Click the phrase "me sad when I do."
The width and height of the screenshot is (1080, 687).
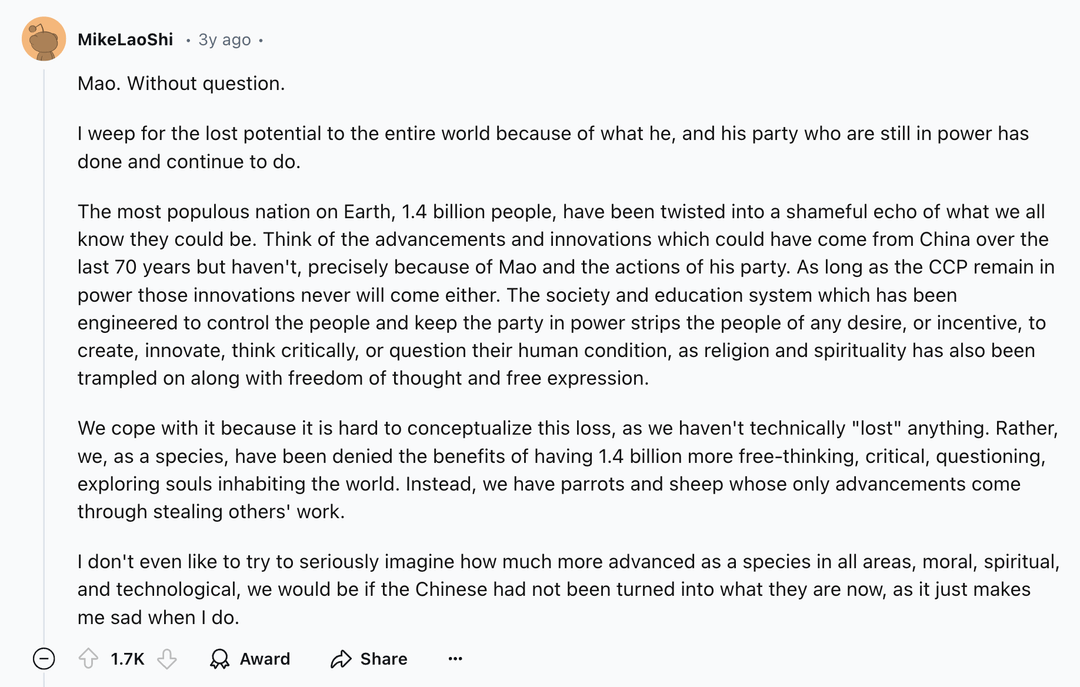(x=158, y=617)
